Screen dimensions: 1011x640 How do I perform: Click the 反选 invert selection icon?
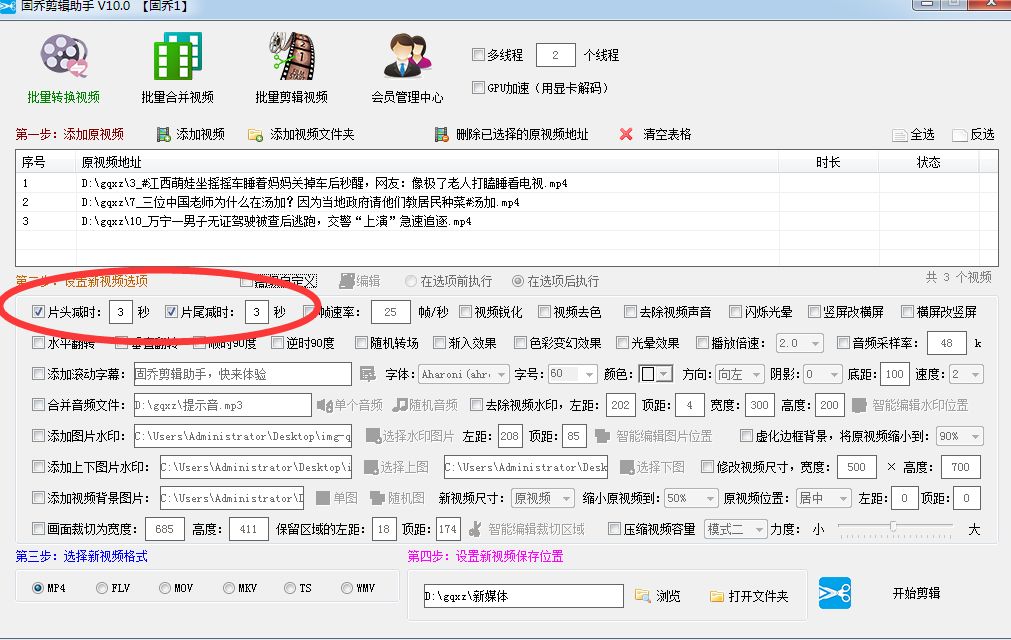960,135
